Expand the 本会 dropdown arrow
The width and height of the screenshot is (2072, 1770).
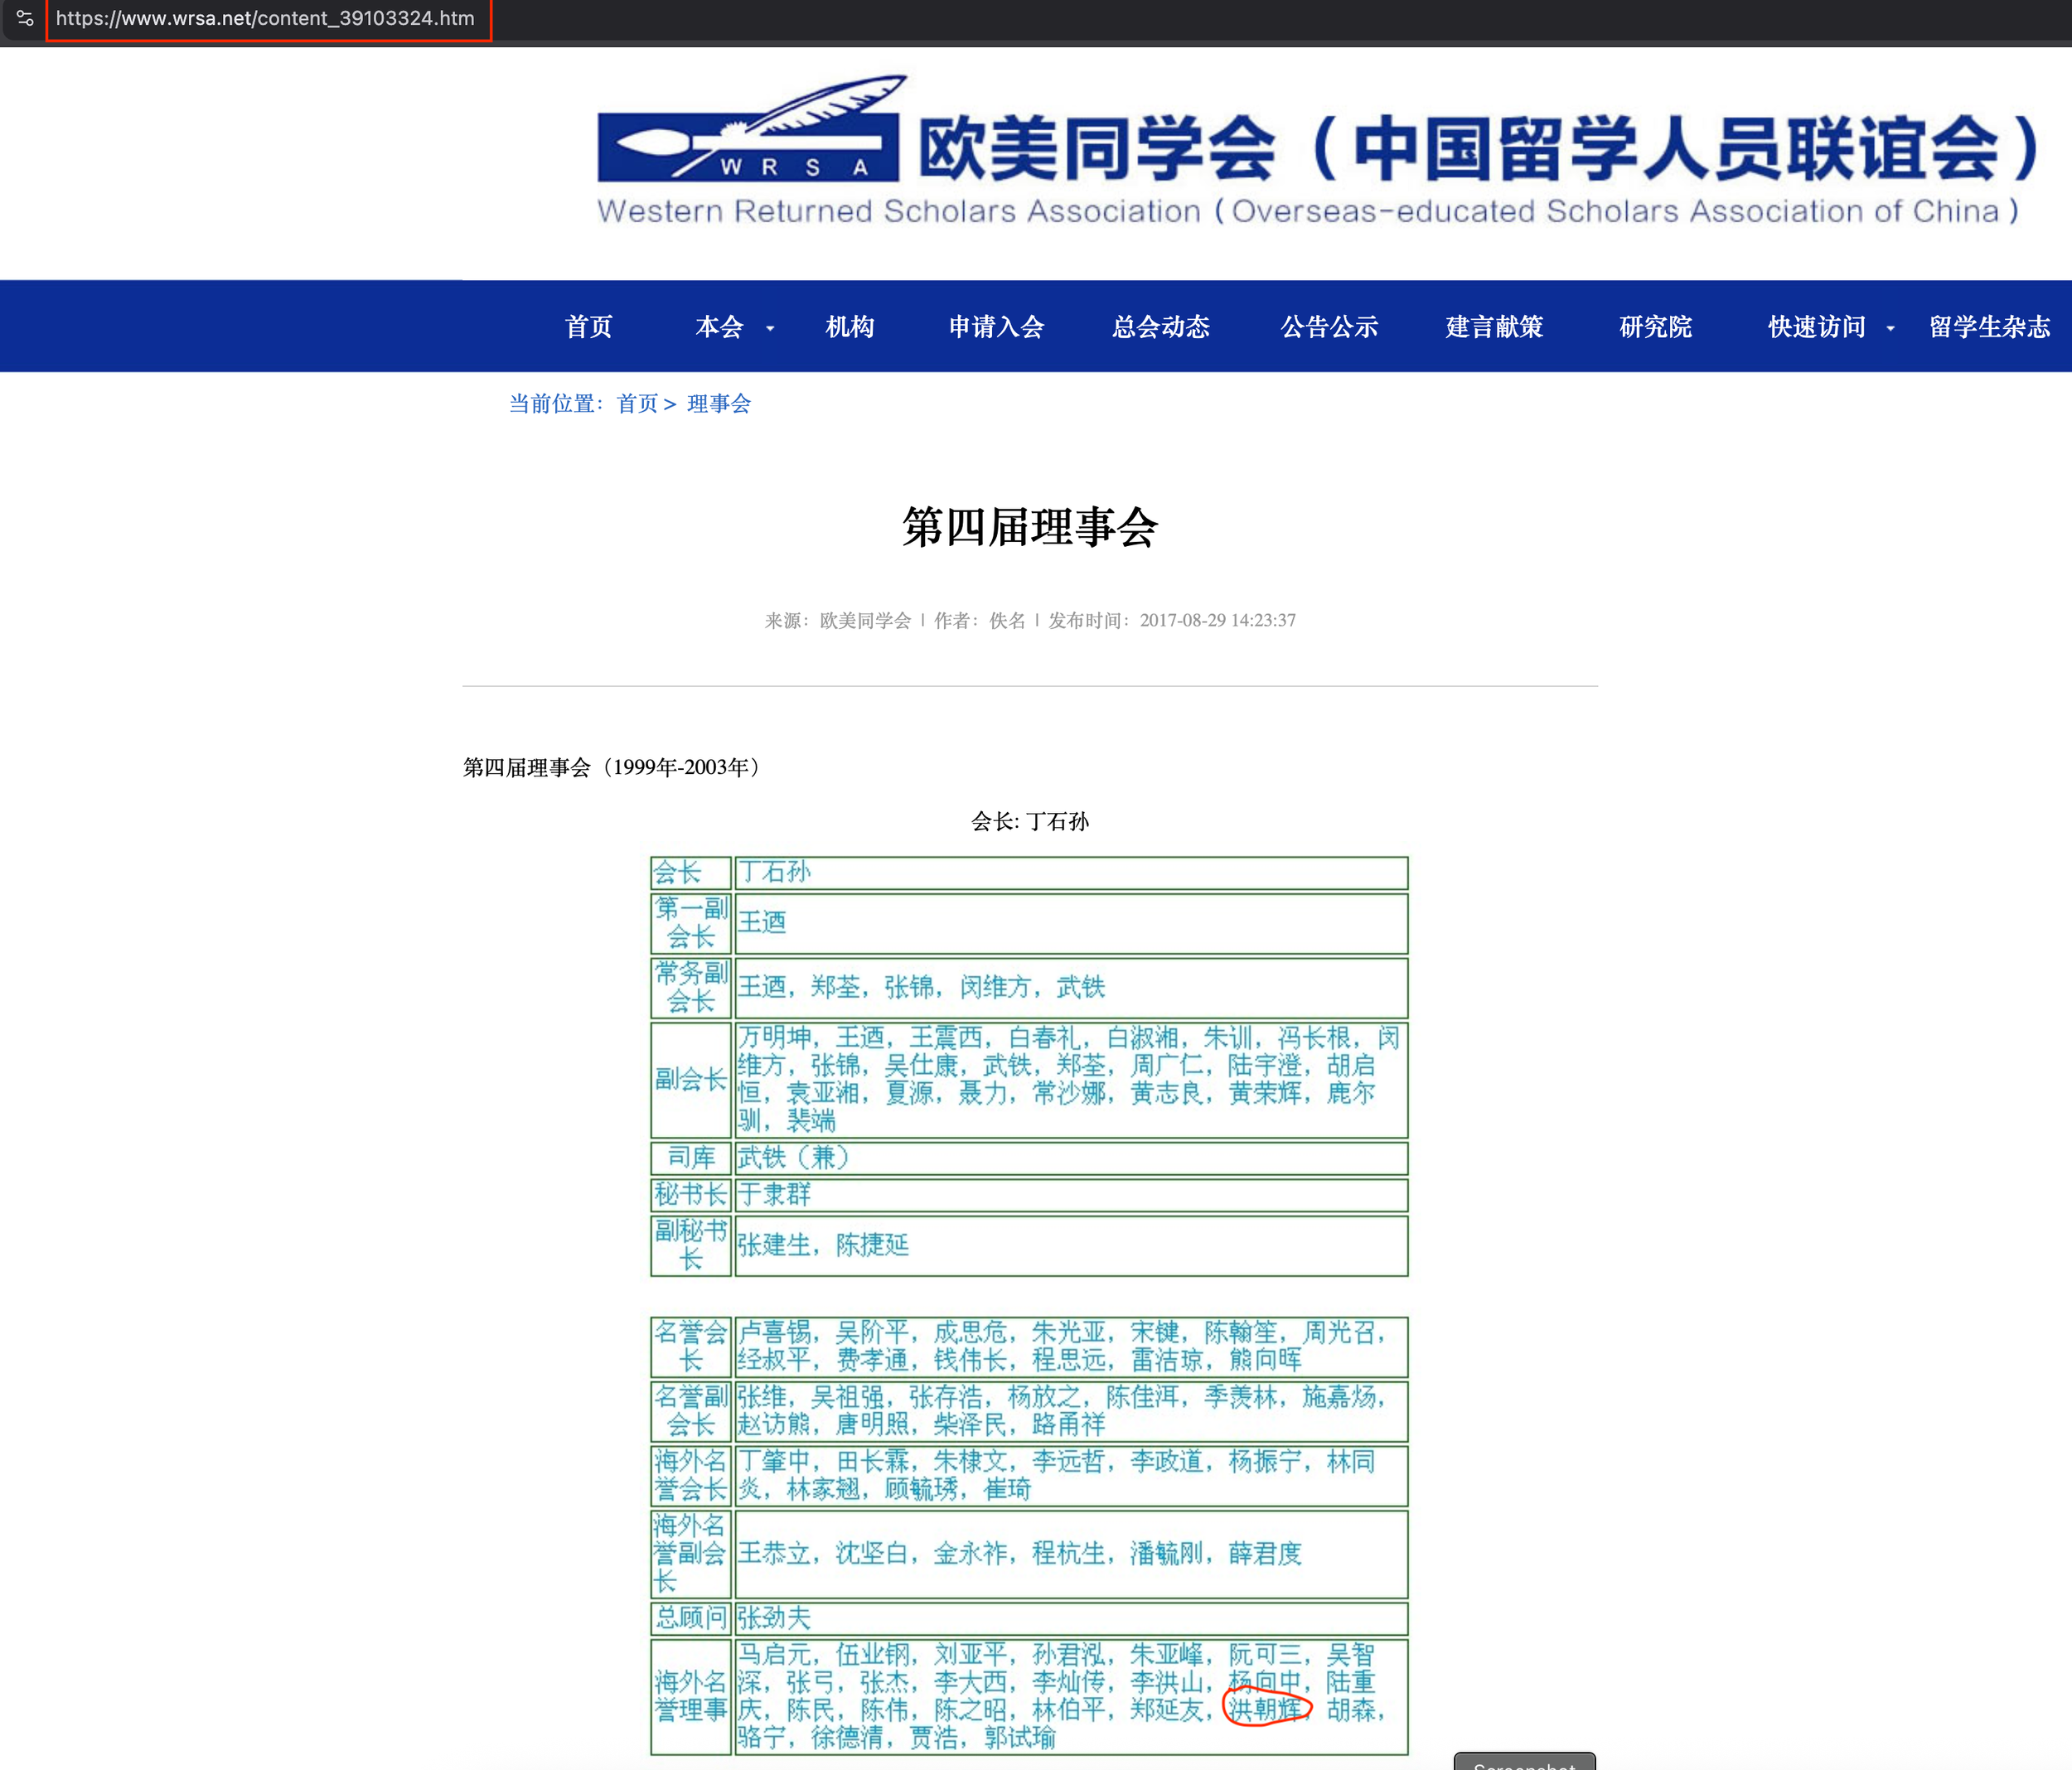pyautogui.click(x=770, y=328)
